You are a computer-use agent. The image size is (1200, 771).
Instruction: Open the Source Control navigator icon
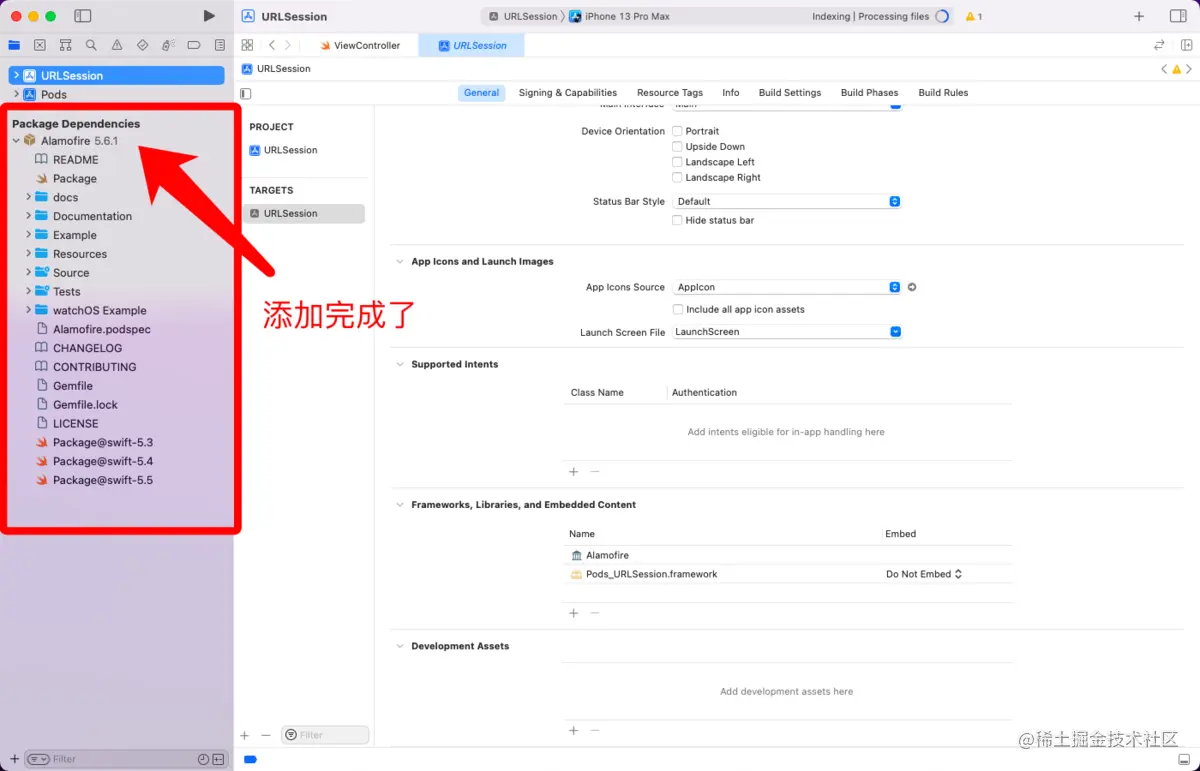point(40,45)
